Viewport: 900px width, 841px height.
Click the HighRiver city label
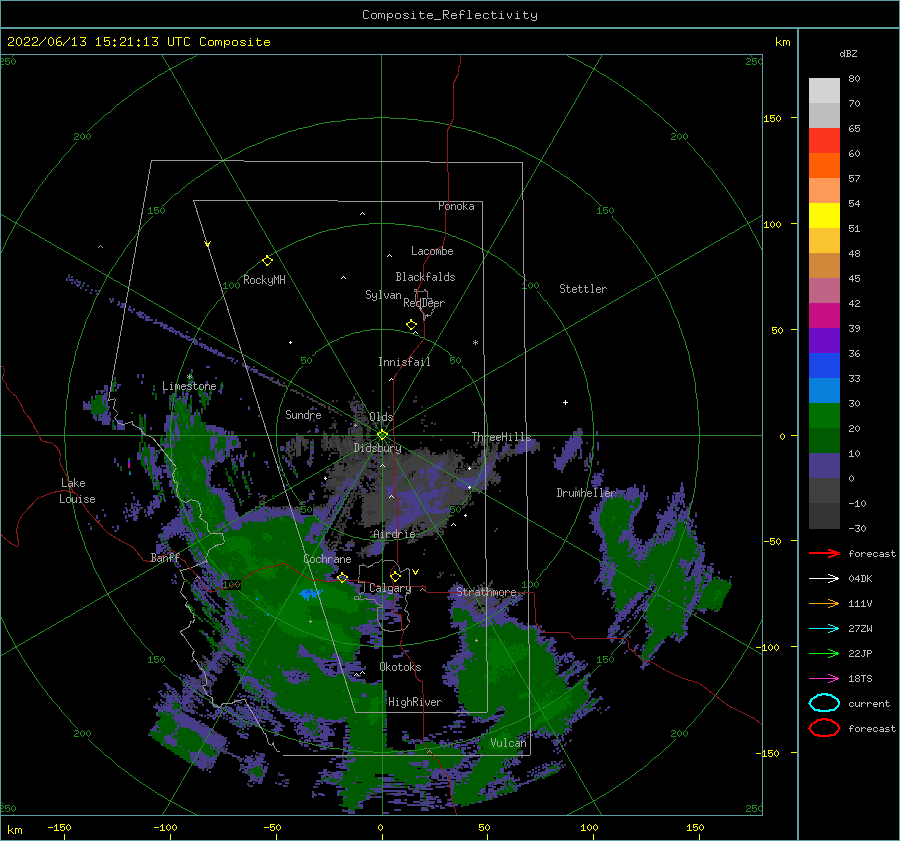[x=415, y=702]
